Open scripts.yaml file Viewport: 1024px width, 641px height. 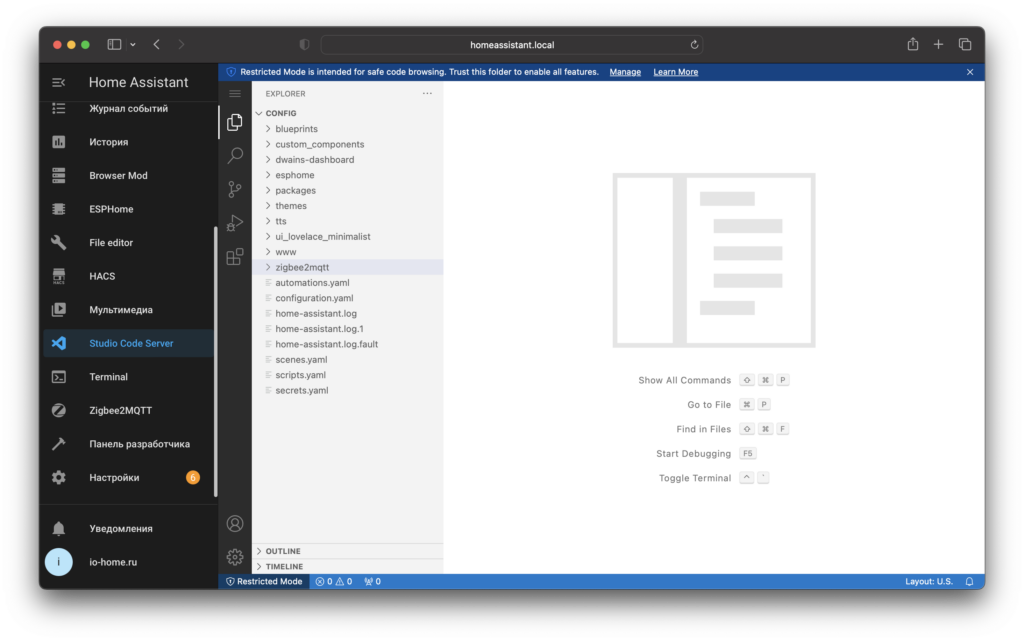(x=347, y=375)
